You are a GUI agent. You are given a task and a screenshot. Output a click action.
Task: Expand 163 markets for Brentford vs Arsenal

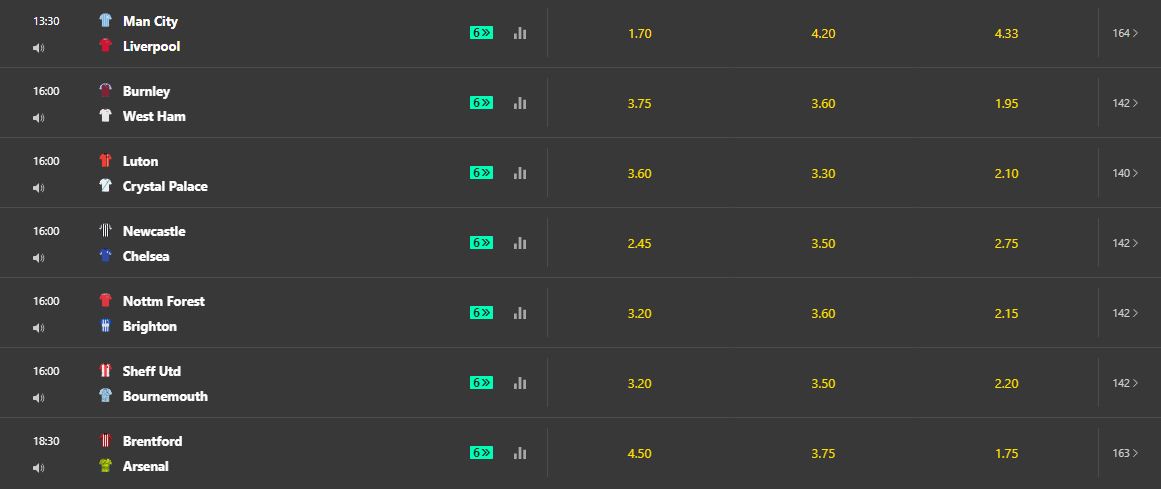pyautogui.click(x=1126, y=453)
